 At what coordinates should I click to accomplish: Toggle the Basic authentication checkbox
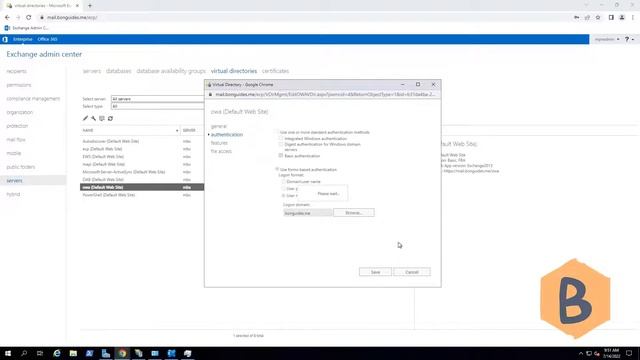(x=281, y=156)
